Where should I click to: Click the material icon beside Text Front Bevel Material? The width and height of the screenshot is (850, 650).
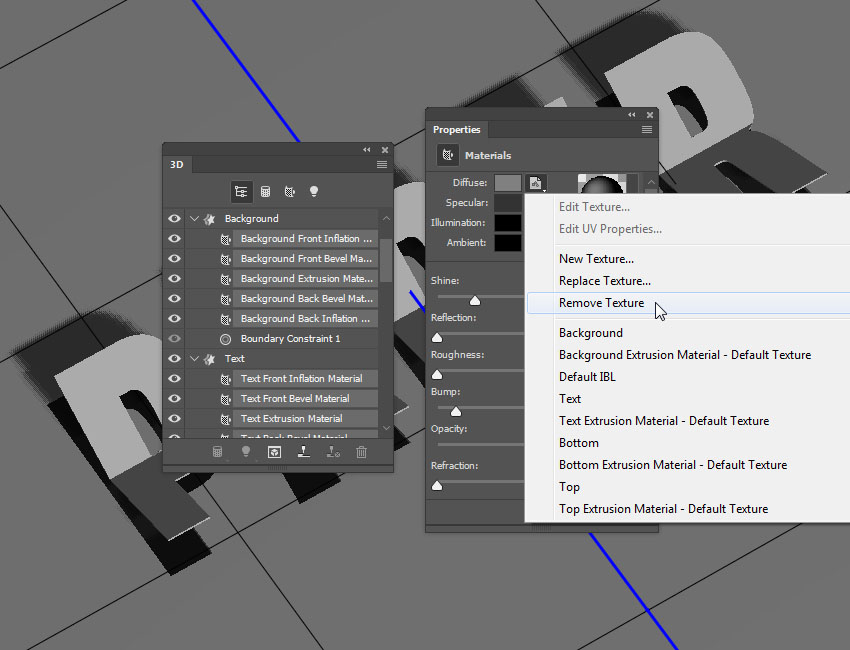click(x=226, y=399)
